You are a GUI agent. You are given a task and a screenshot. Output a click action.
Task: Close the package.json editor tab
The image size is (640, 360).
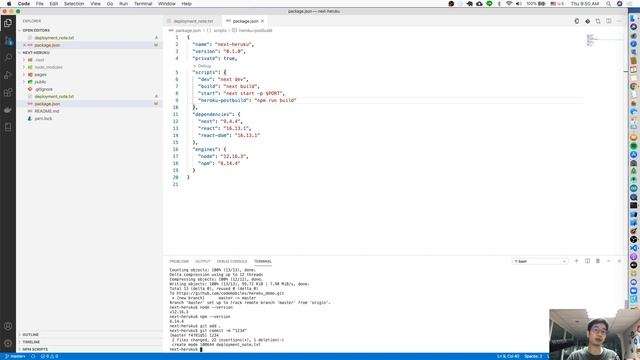tap(262, 21)
